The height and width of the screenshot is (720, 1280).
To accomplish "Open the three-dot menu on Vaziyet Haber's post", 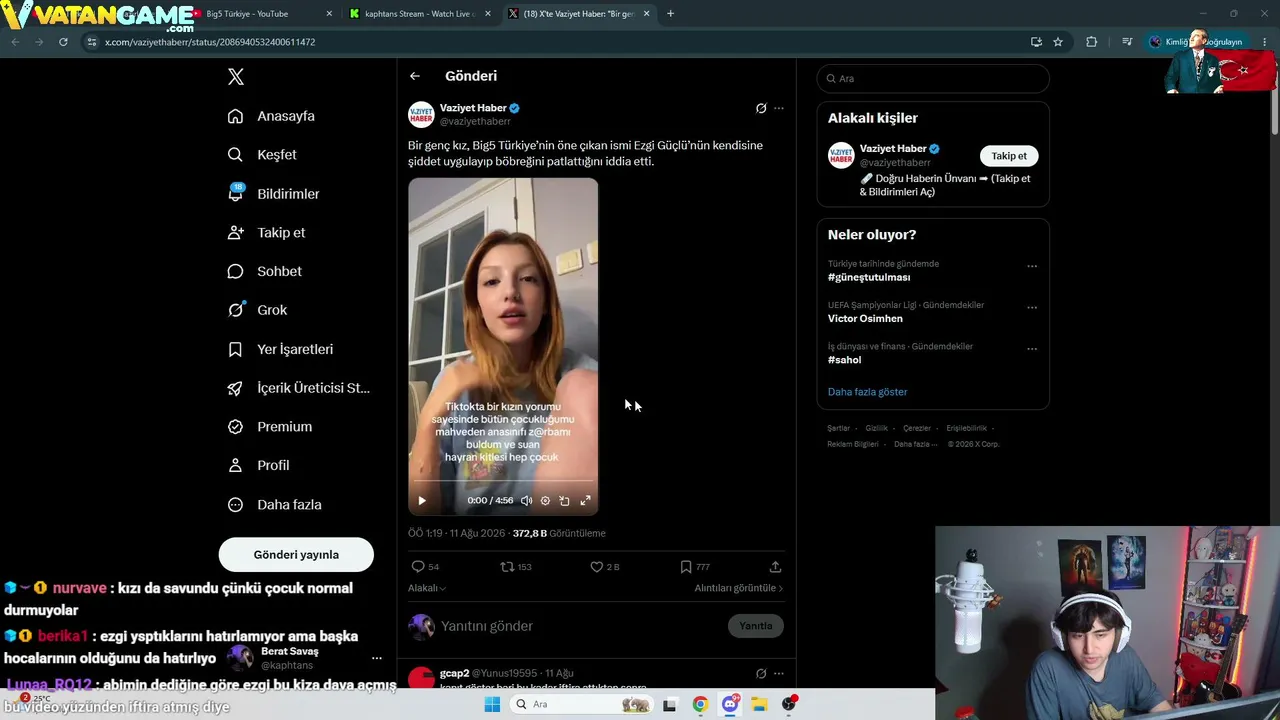I will pyautogui.click(x=779, y=108).
